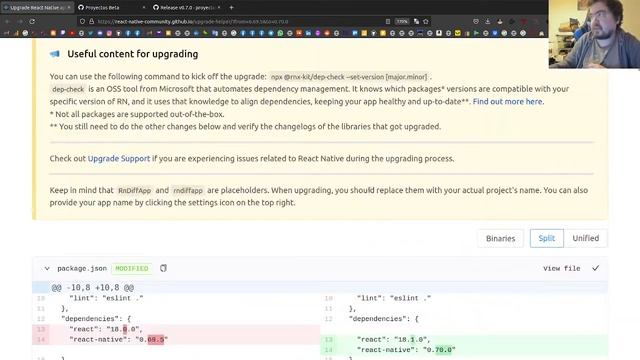640x360 pixels.
Task: Open View file for package.json
Action: pyautogui.click(x=561, y=269)
